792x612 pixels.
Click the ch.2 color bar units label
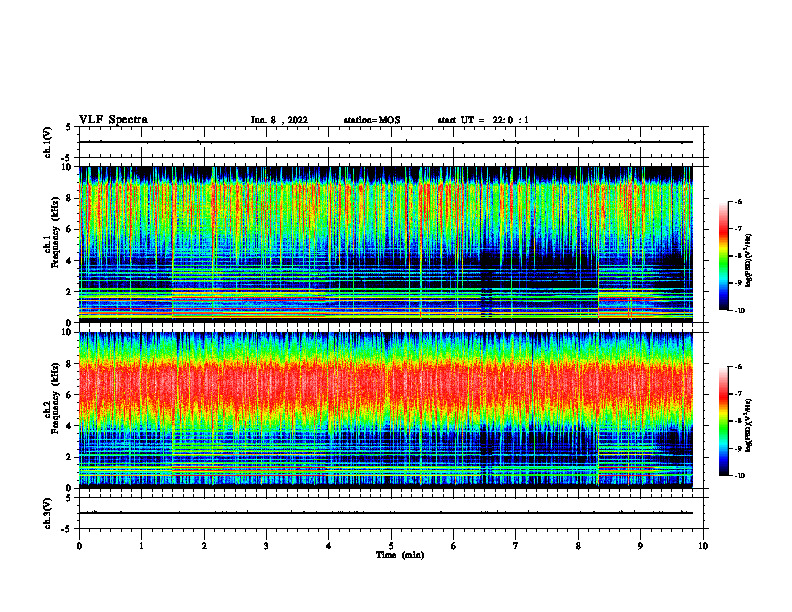[x=748, y=425]
